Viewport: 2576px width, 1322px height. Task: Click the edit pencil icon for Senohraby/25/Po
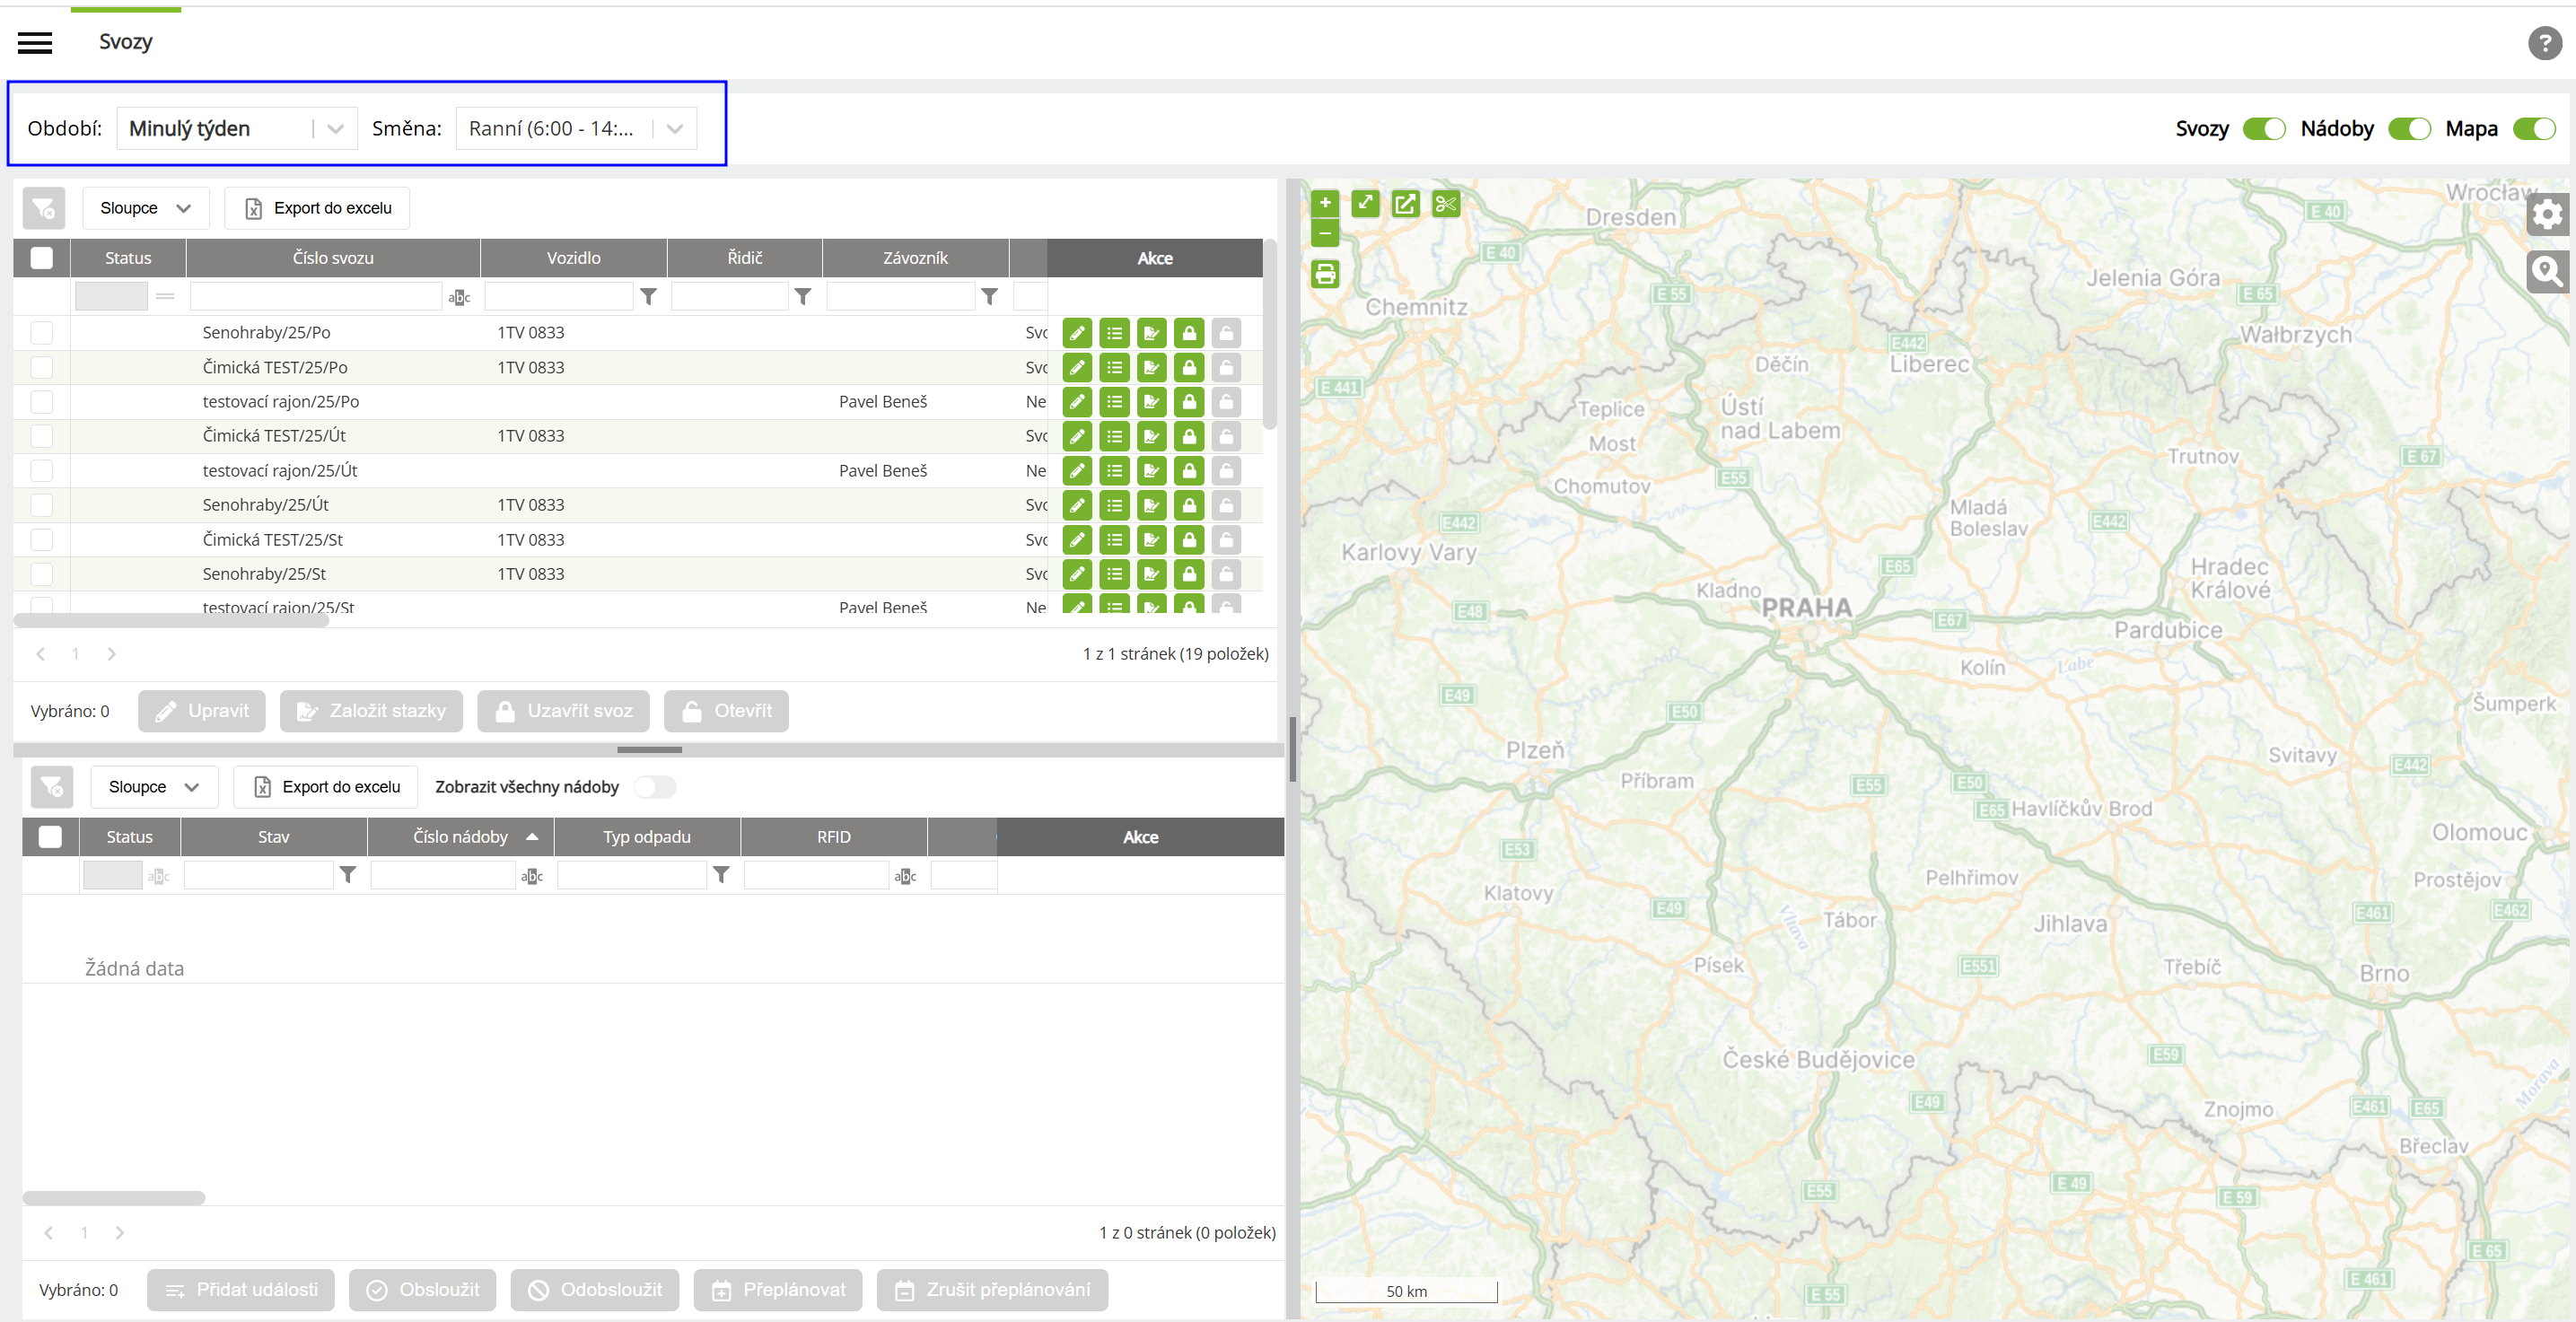tap(1077, 333)
